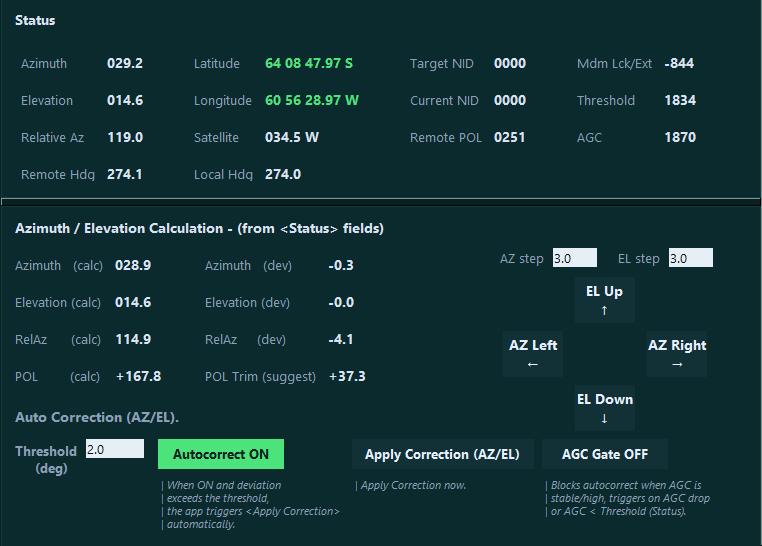Click the POL Trim suggest value +37.3
762x546 pixels.
(x=347, y=376)
